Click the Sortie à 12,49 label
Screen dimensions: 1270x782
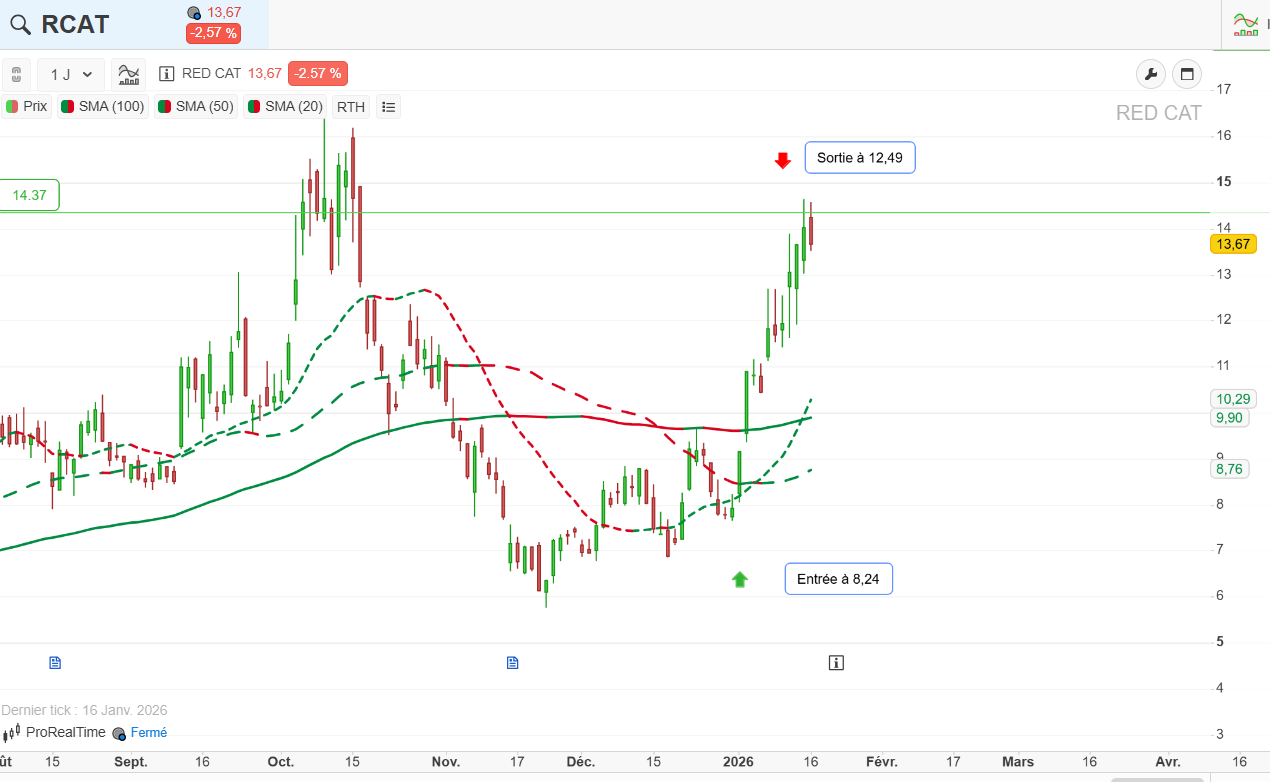pos(860,157)
